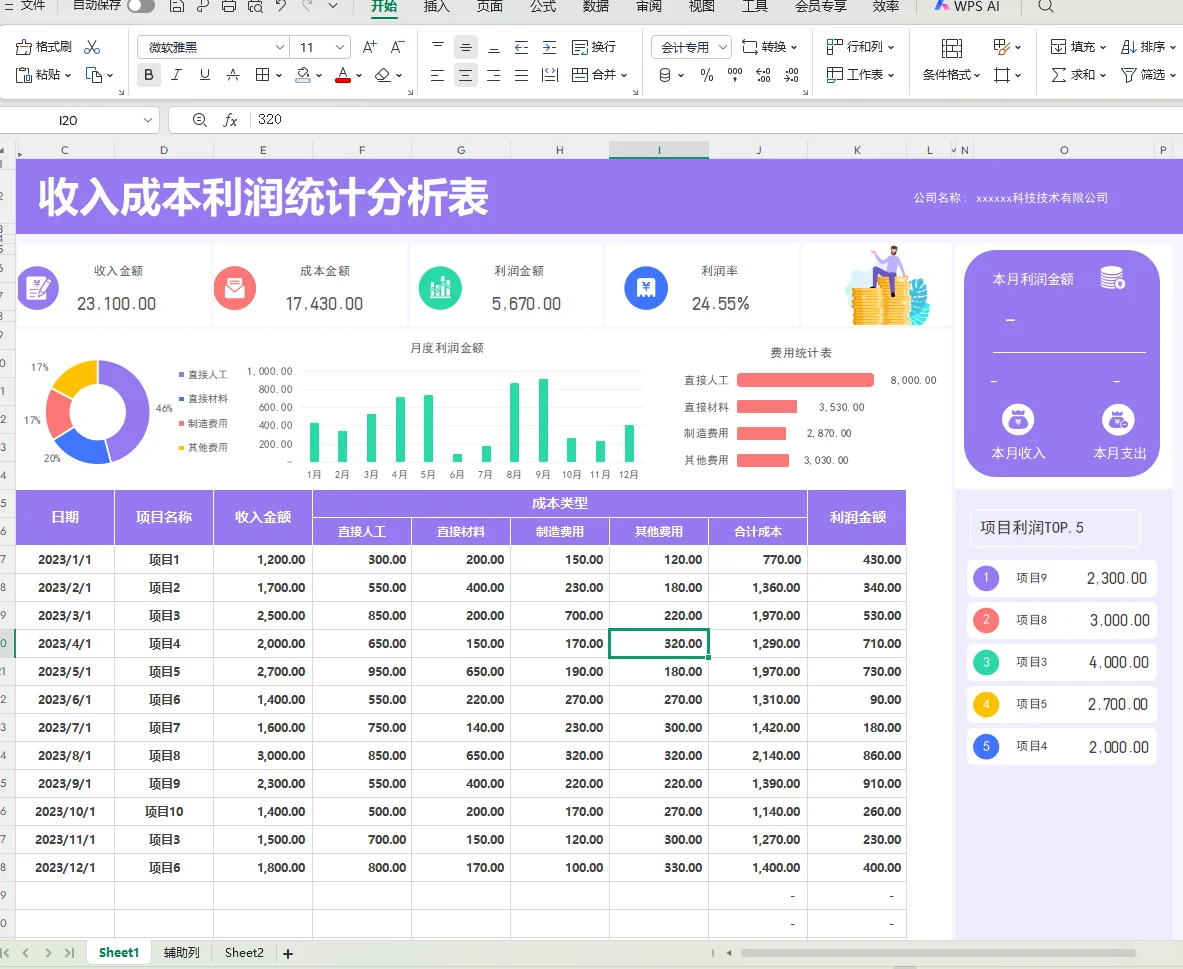
Task: Click the search magnifier in the menu bar
Action: coord(1045,7)
